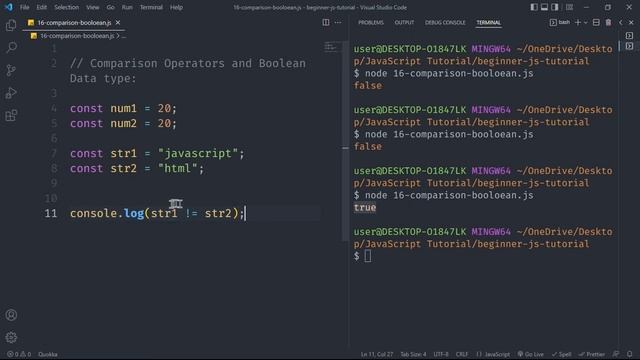Viewport: 640px width, 360px height.
Task: Click the Quokka status bar item
Action: pyautogui.click(x=48, y=354)
